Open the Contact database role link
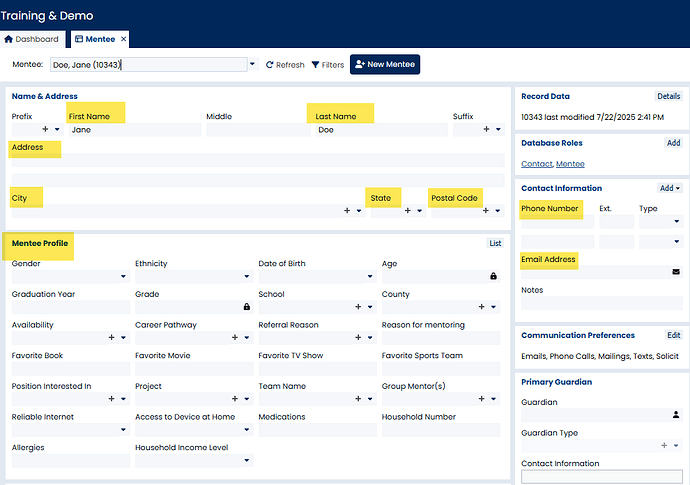This screenshot has width=690, height=485. click(536, 164)
